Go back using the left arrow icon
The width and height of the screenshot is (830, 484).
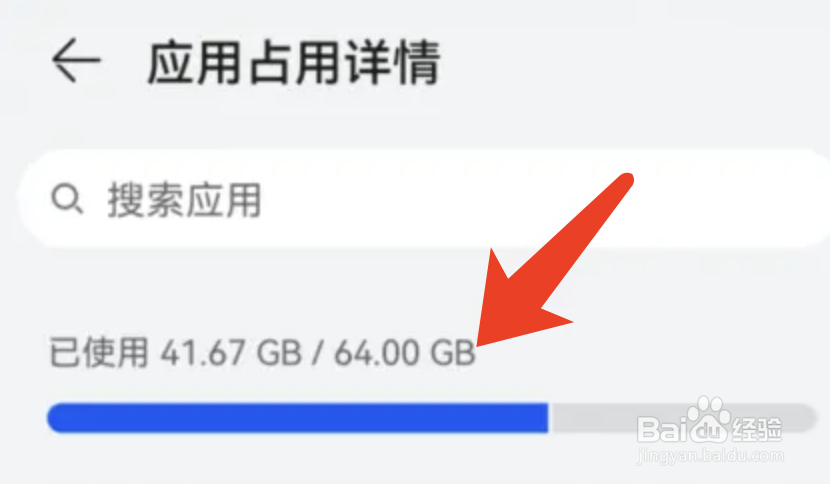tap(76, 60)
